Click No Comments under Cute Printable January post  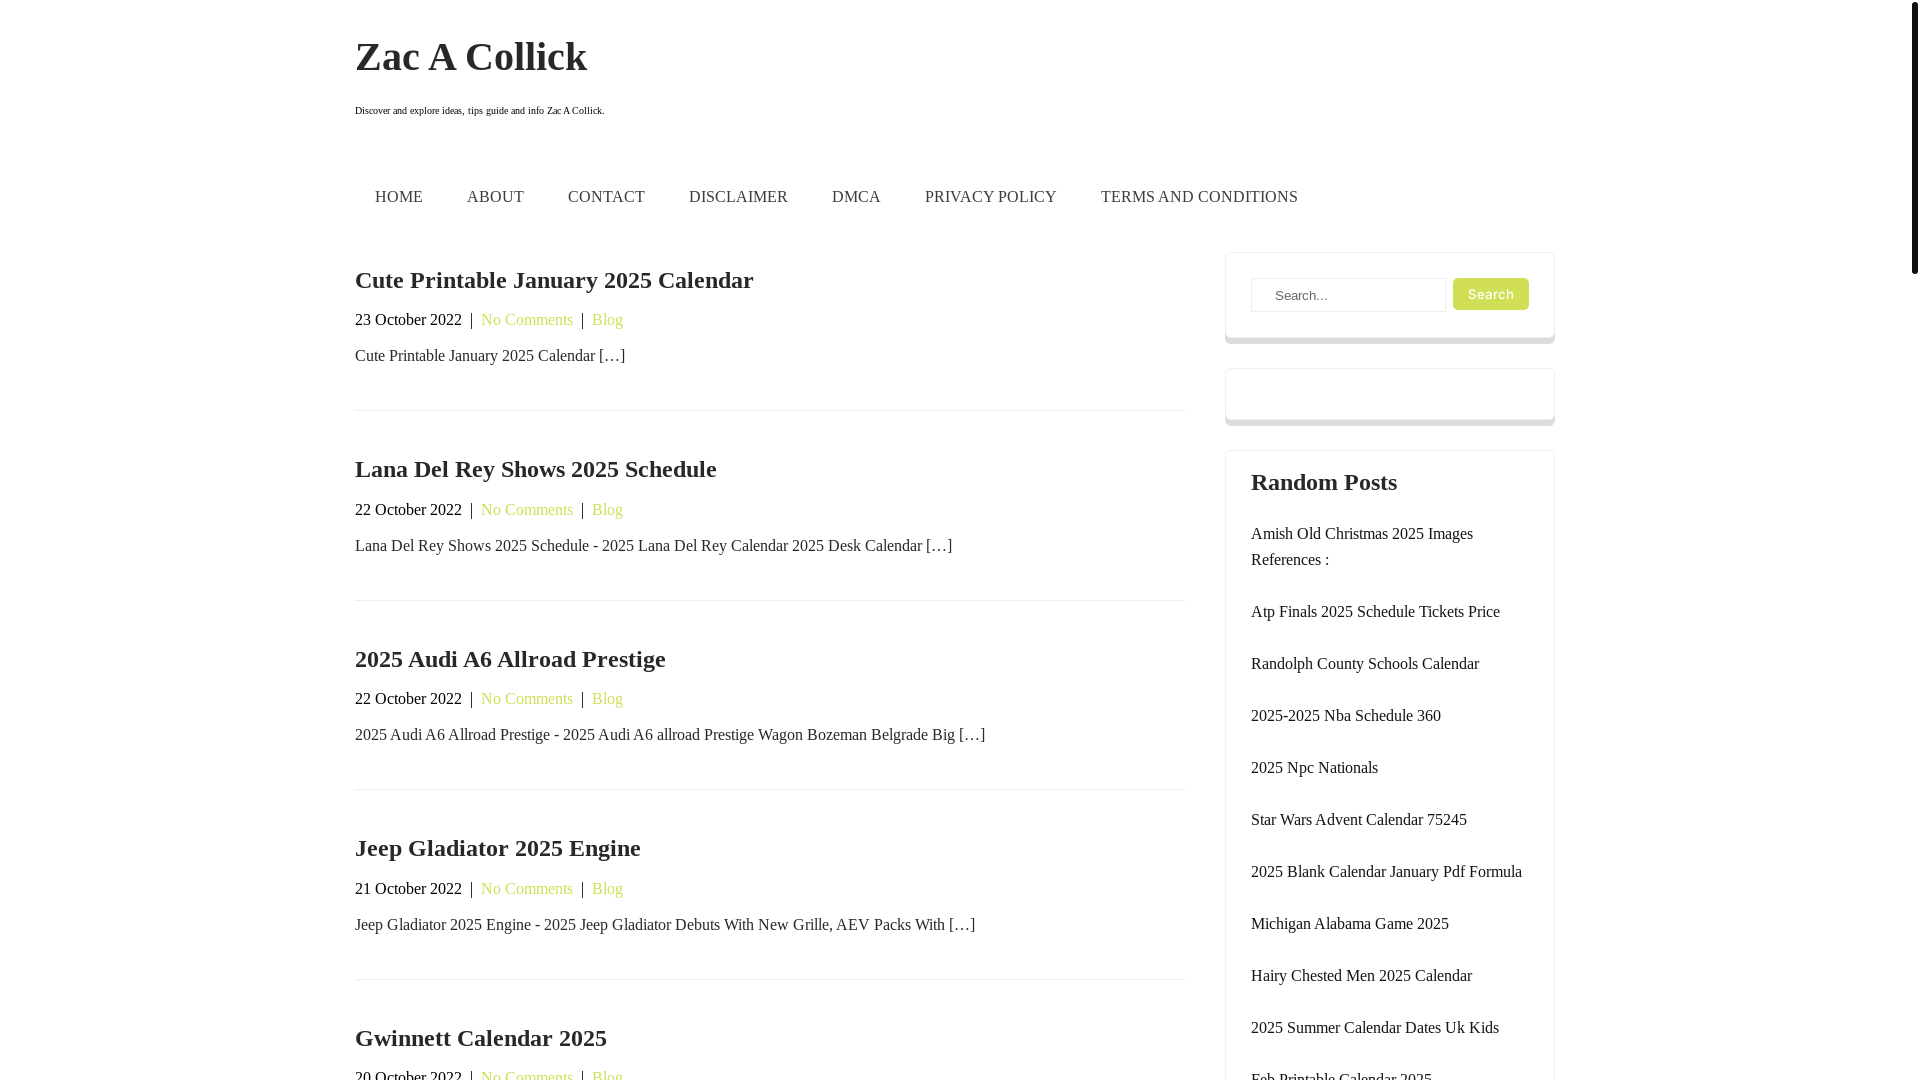527,320
